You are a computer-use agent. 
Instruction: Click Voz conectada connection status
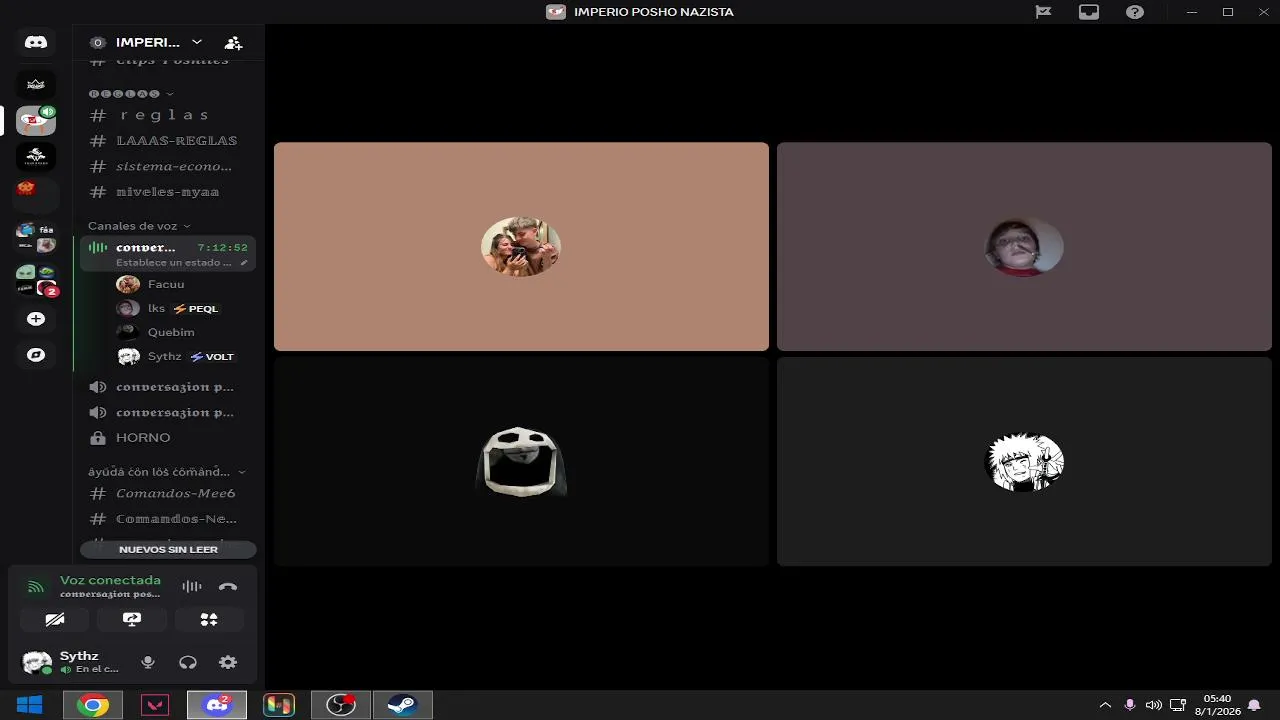tap(110, 580)
